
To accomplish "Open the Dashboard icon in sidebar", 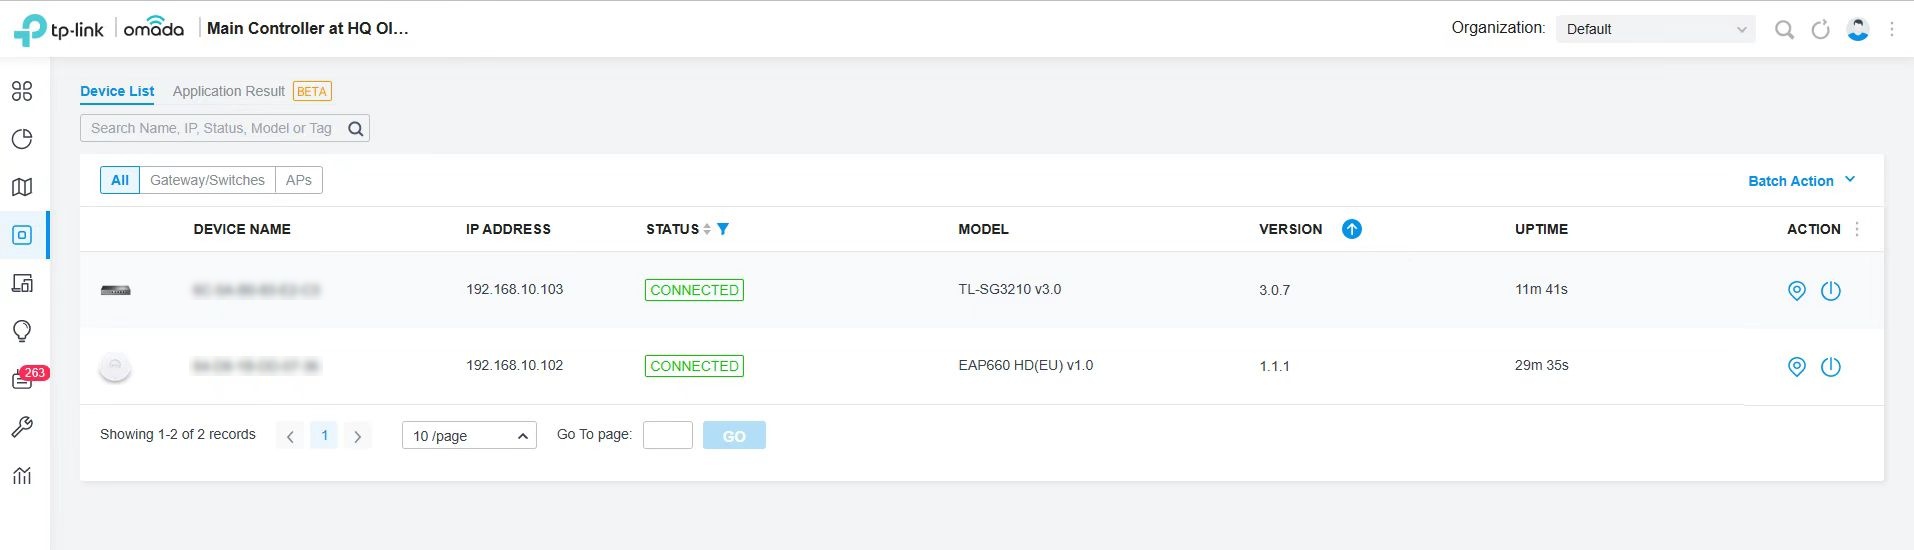I will click(x=22, y=91).
